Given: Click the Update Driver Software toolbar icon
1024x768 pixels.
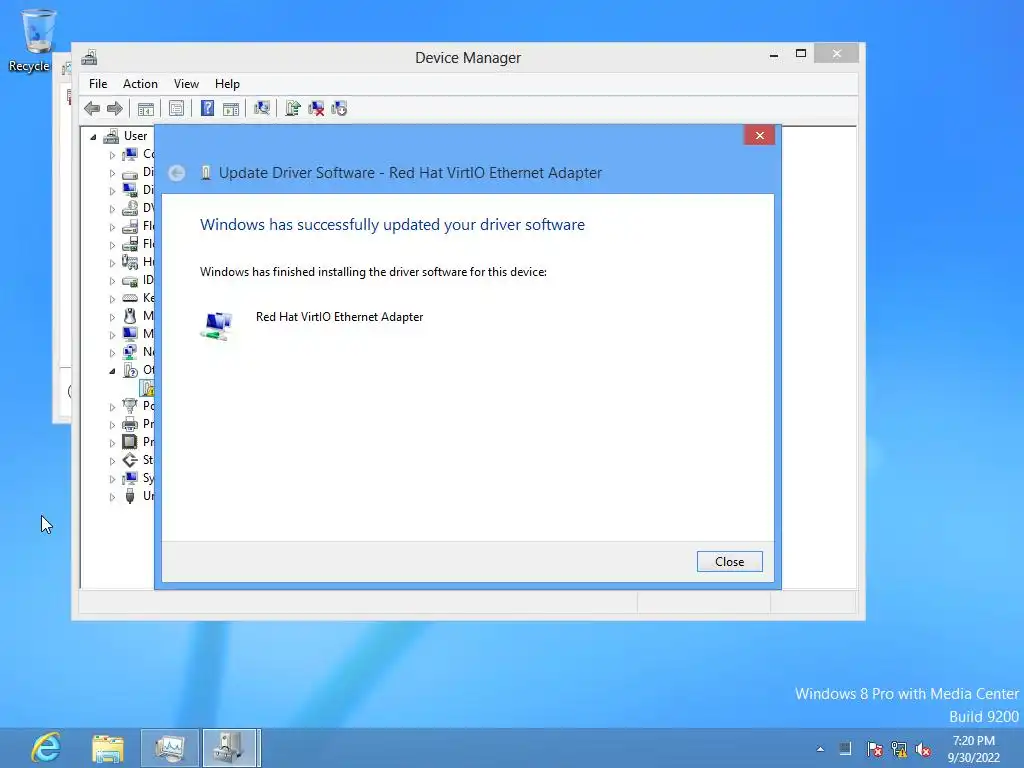Looking at the screenshot, I should 293,108.
